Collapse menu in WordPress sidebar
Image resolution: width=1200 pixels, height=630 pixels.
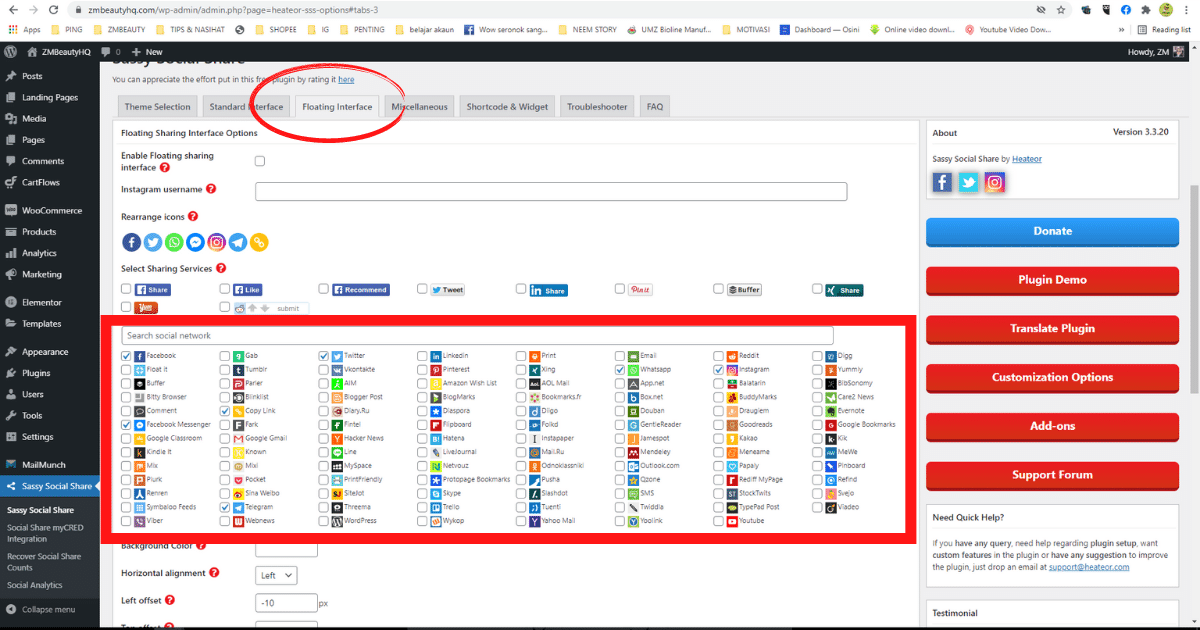point(42,609)
